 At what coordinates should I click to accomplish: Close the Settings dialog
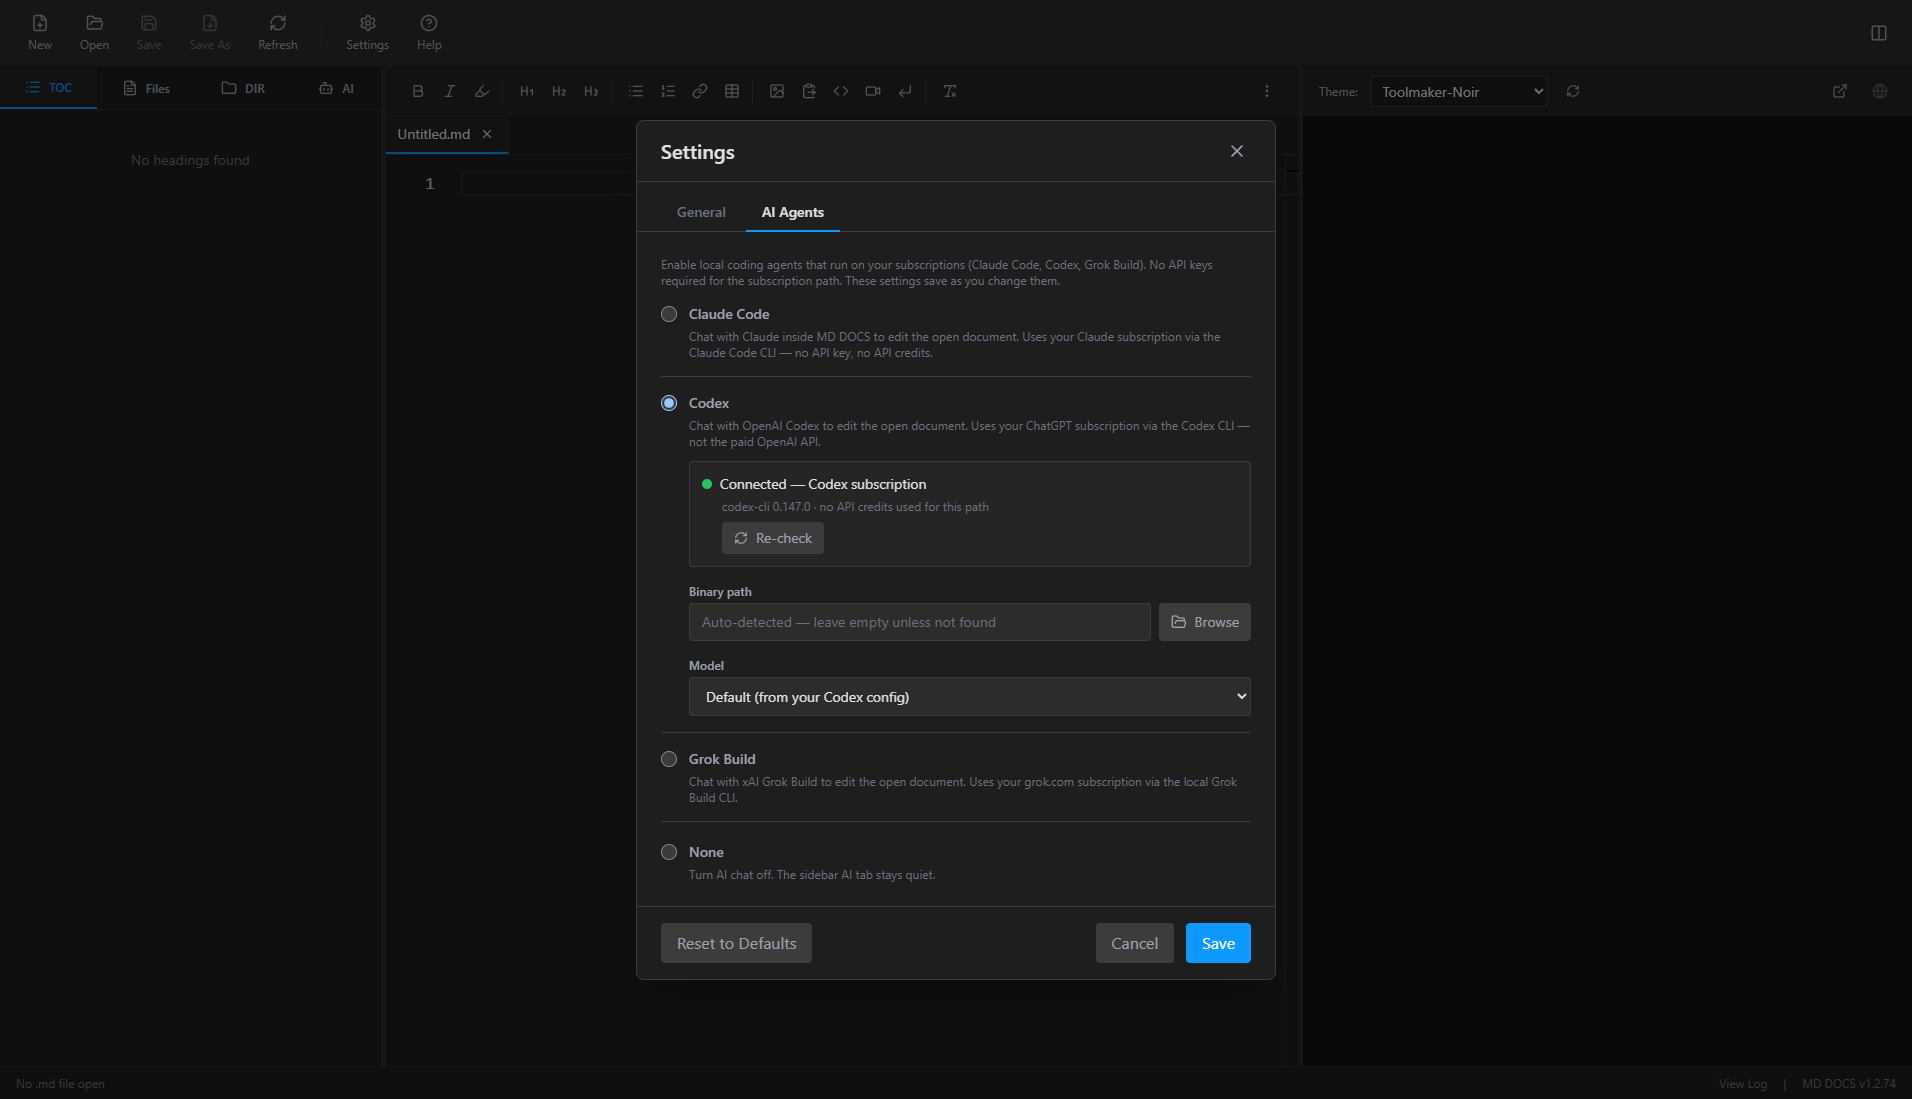coord(1237,151)
